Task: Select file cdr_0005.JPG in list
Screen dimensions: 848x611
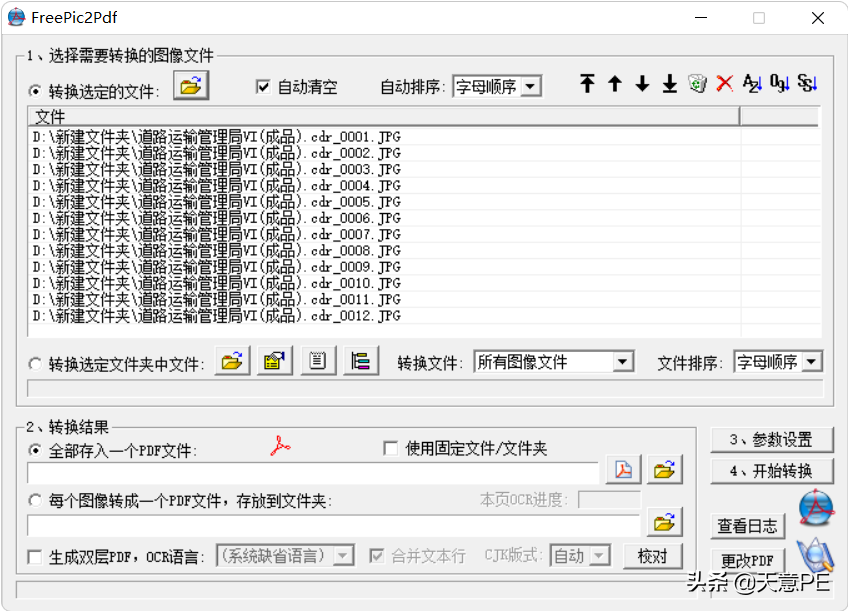Action: coord(216,202)
